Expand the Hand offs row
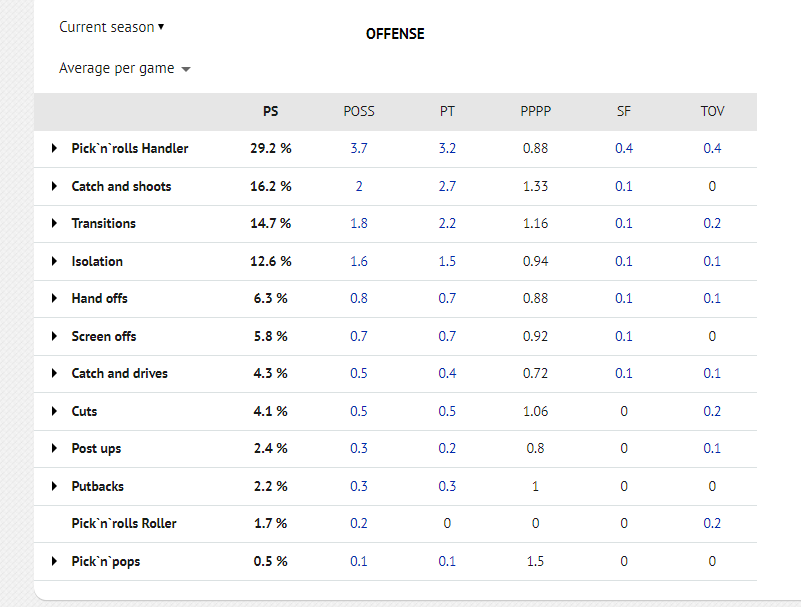 pyautogui.click(x=54, y=298)
